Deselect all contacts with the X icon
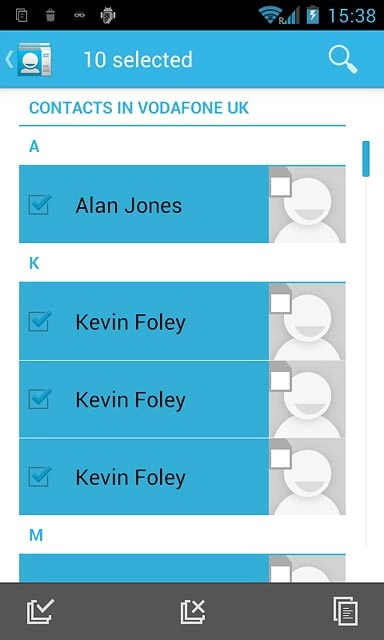The image size is (384, 640). pyautogui.click(x=193, y=611)
